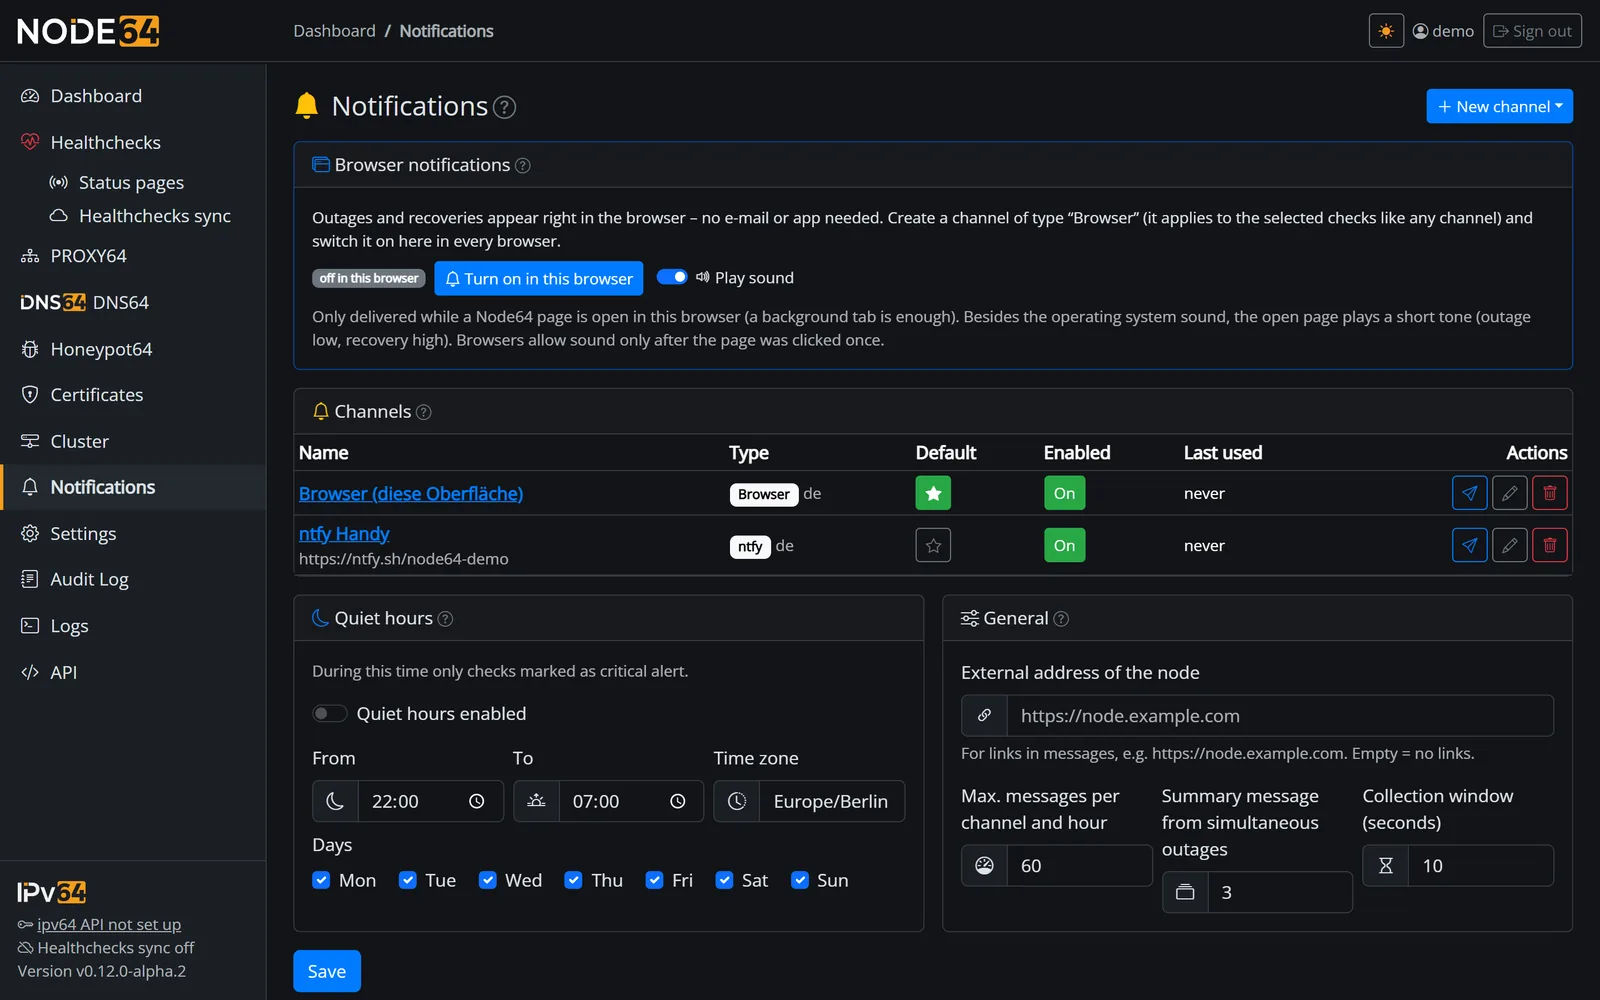Open Honeypot64 section
Image resolution: width=1600 pixels, height=1000 pixels.
[133, 349]
